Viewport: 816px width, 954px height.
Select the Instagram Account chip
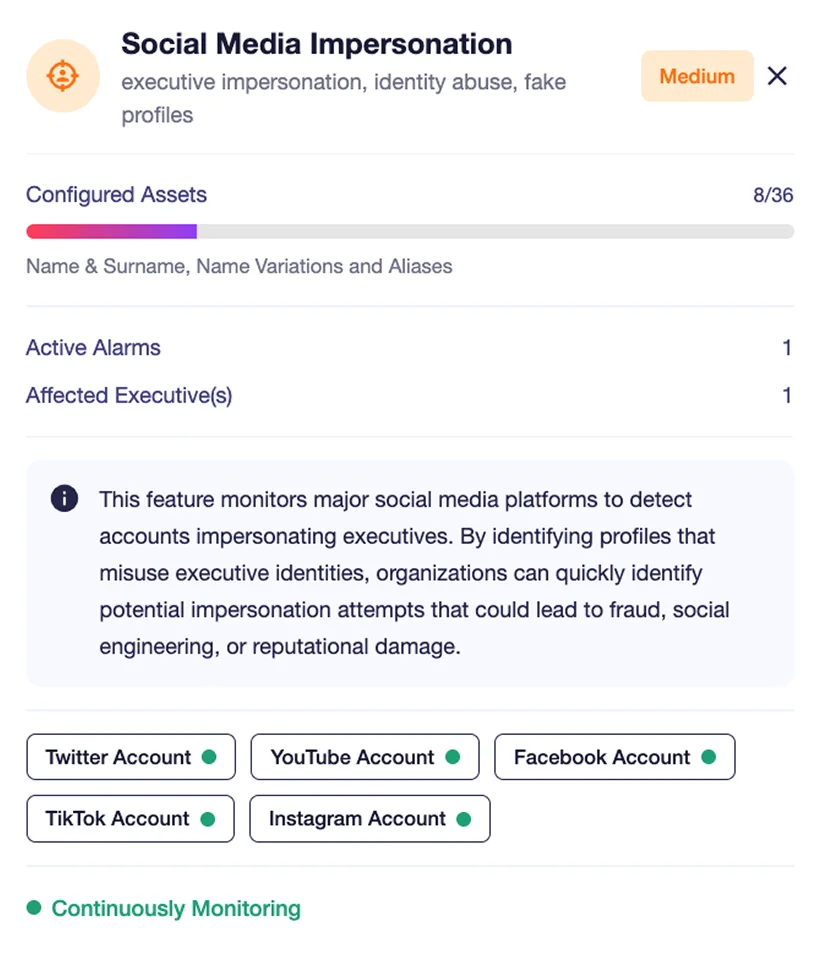pos(370,819)
